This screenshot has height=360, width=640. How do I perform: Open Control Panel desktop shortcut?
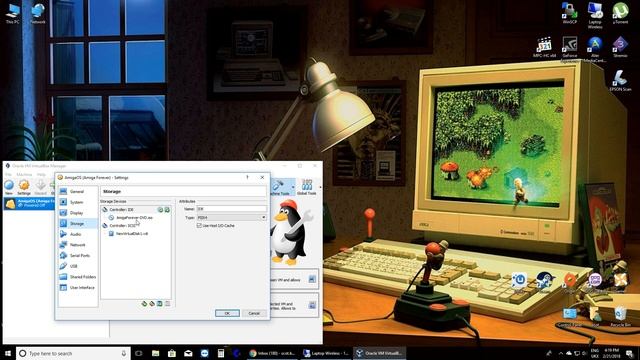[x=570, y=317]
